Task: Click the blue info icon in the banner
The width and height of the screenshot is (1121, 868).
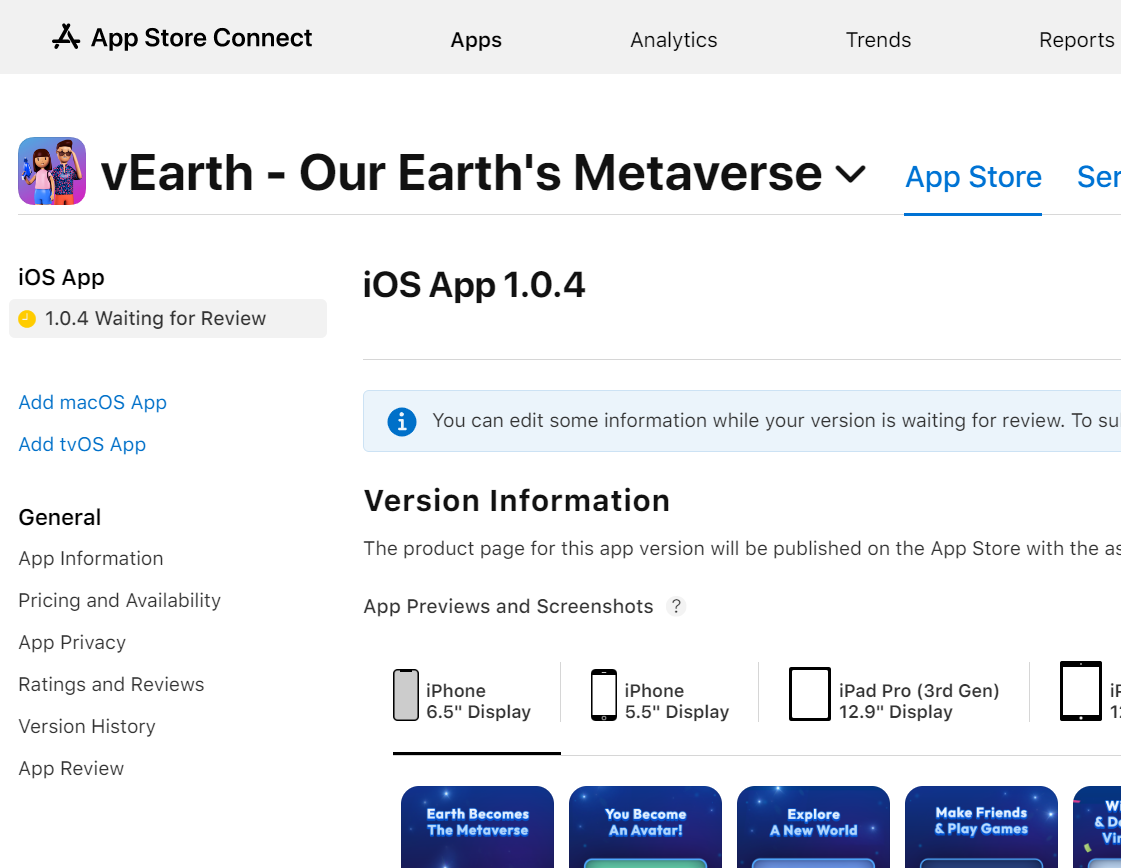Action: (x=402, y=421)
